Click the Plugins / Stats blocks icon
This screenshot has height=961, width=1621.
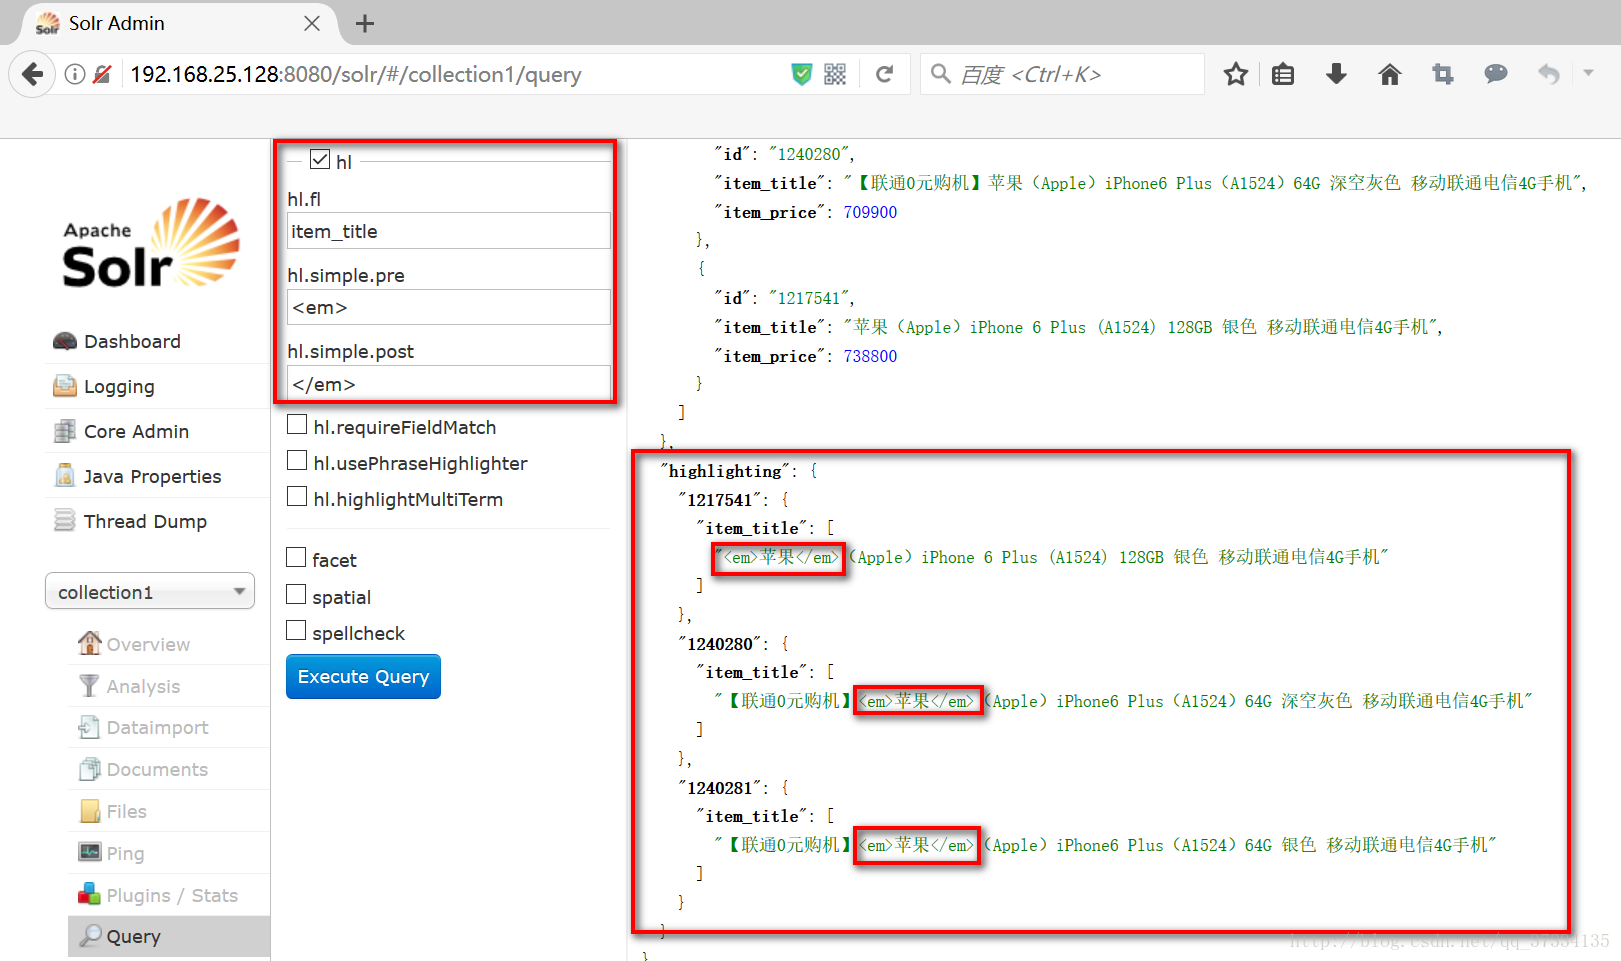[x=90, y=893]
